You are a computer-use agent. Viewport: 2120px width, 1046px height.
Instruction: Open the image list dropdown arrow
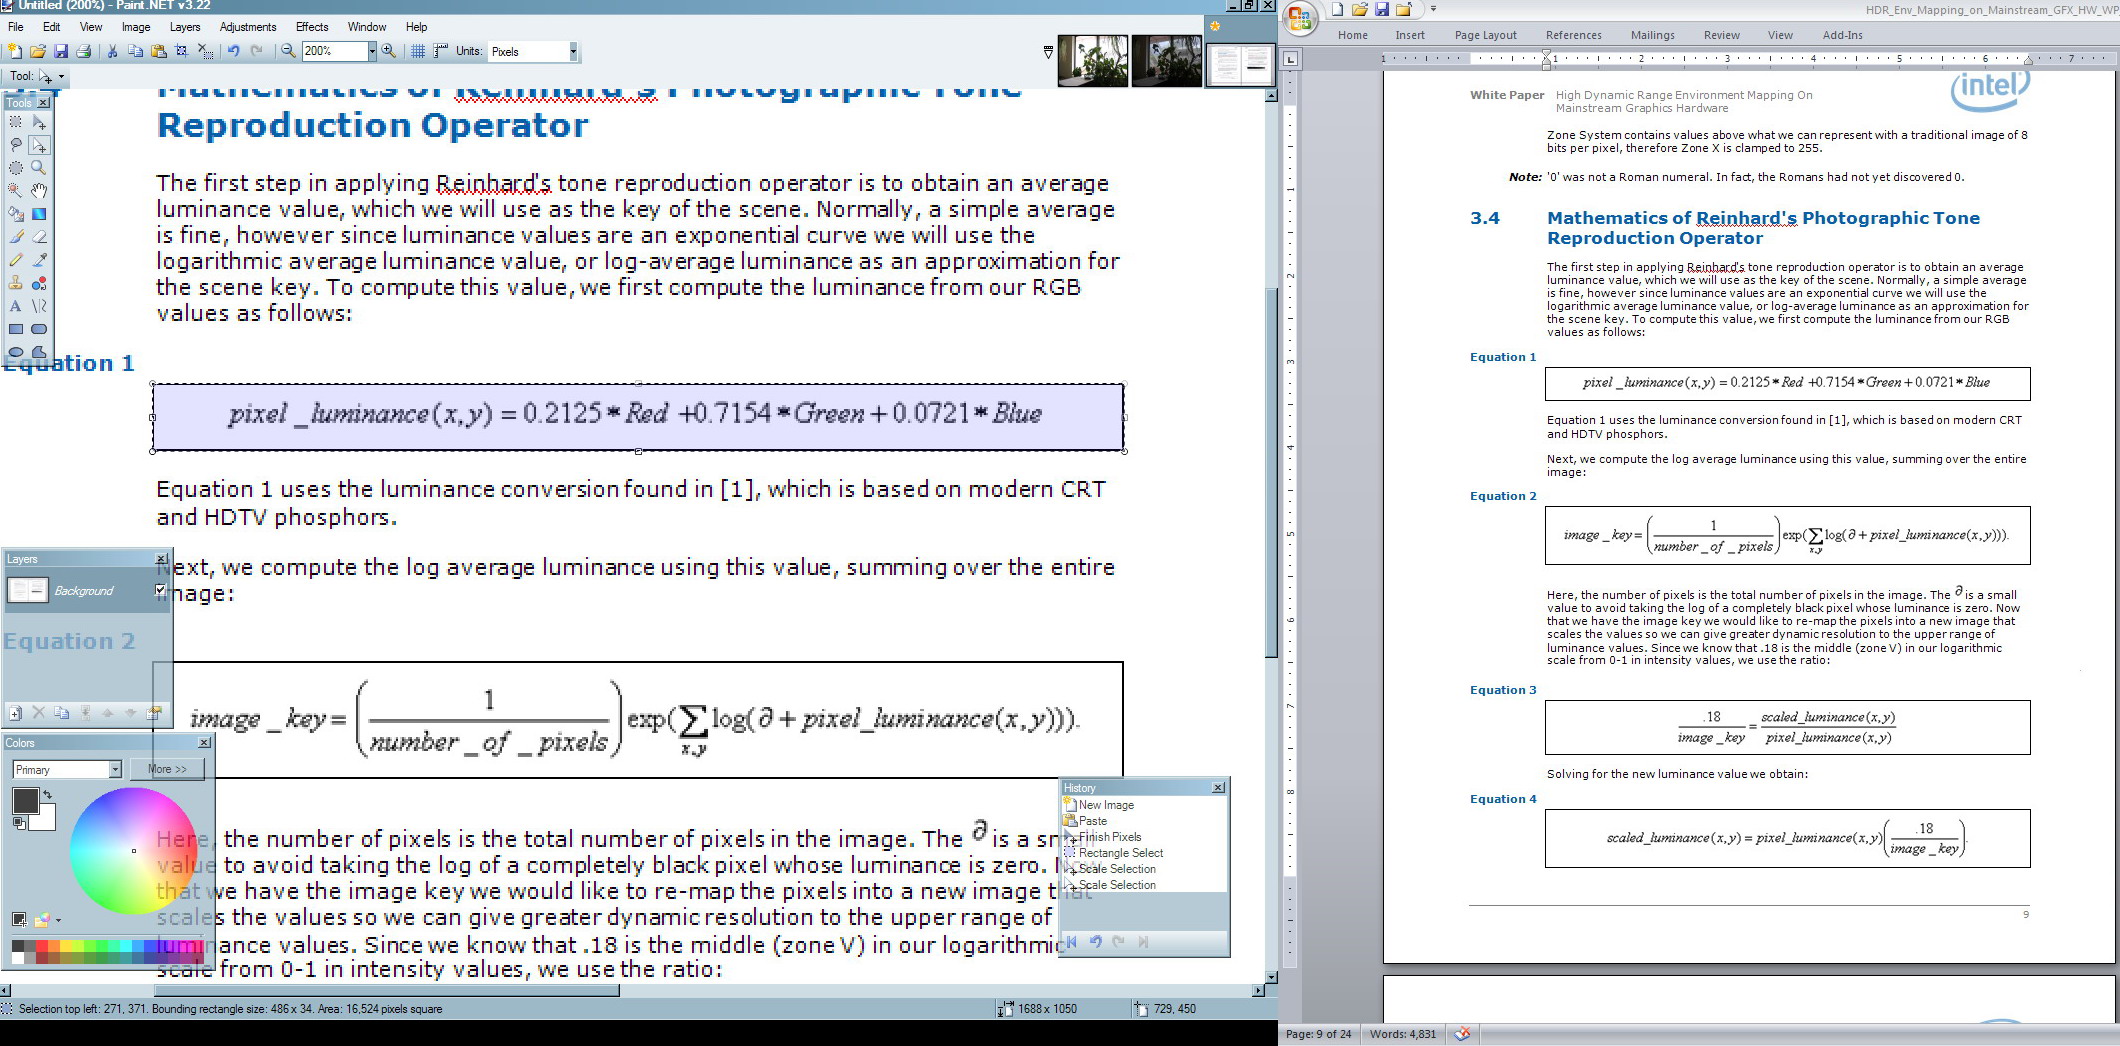(1048, 52)
